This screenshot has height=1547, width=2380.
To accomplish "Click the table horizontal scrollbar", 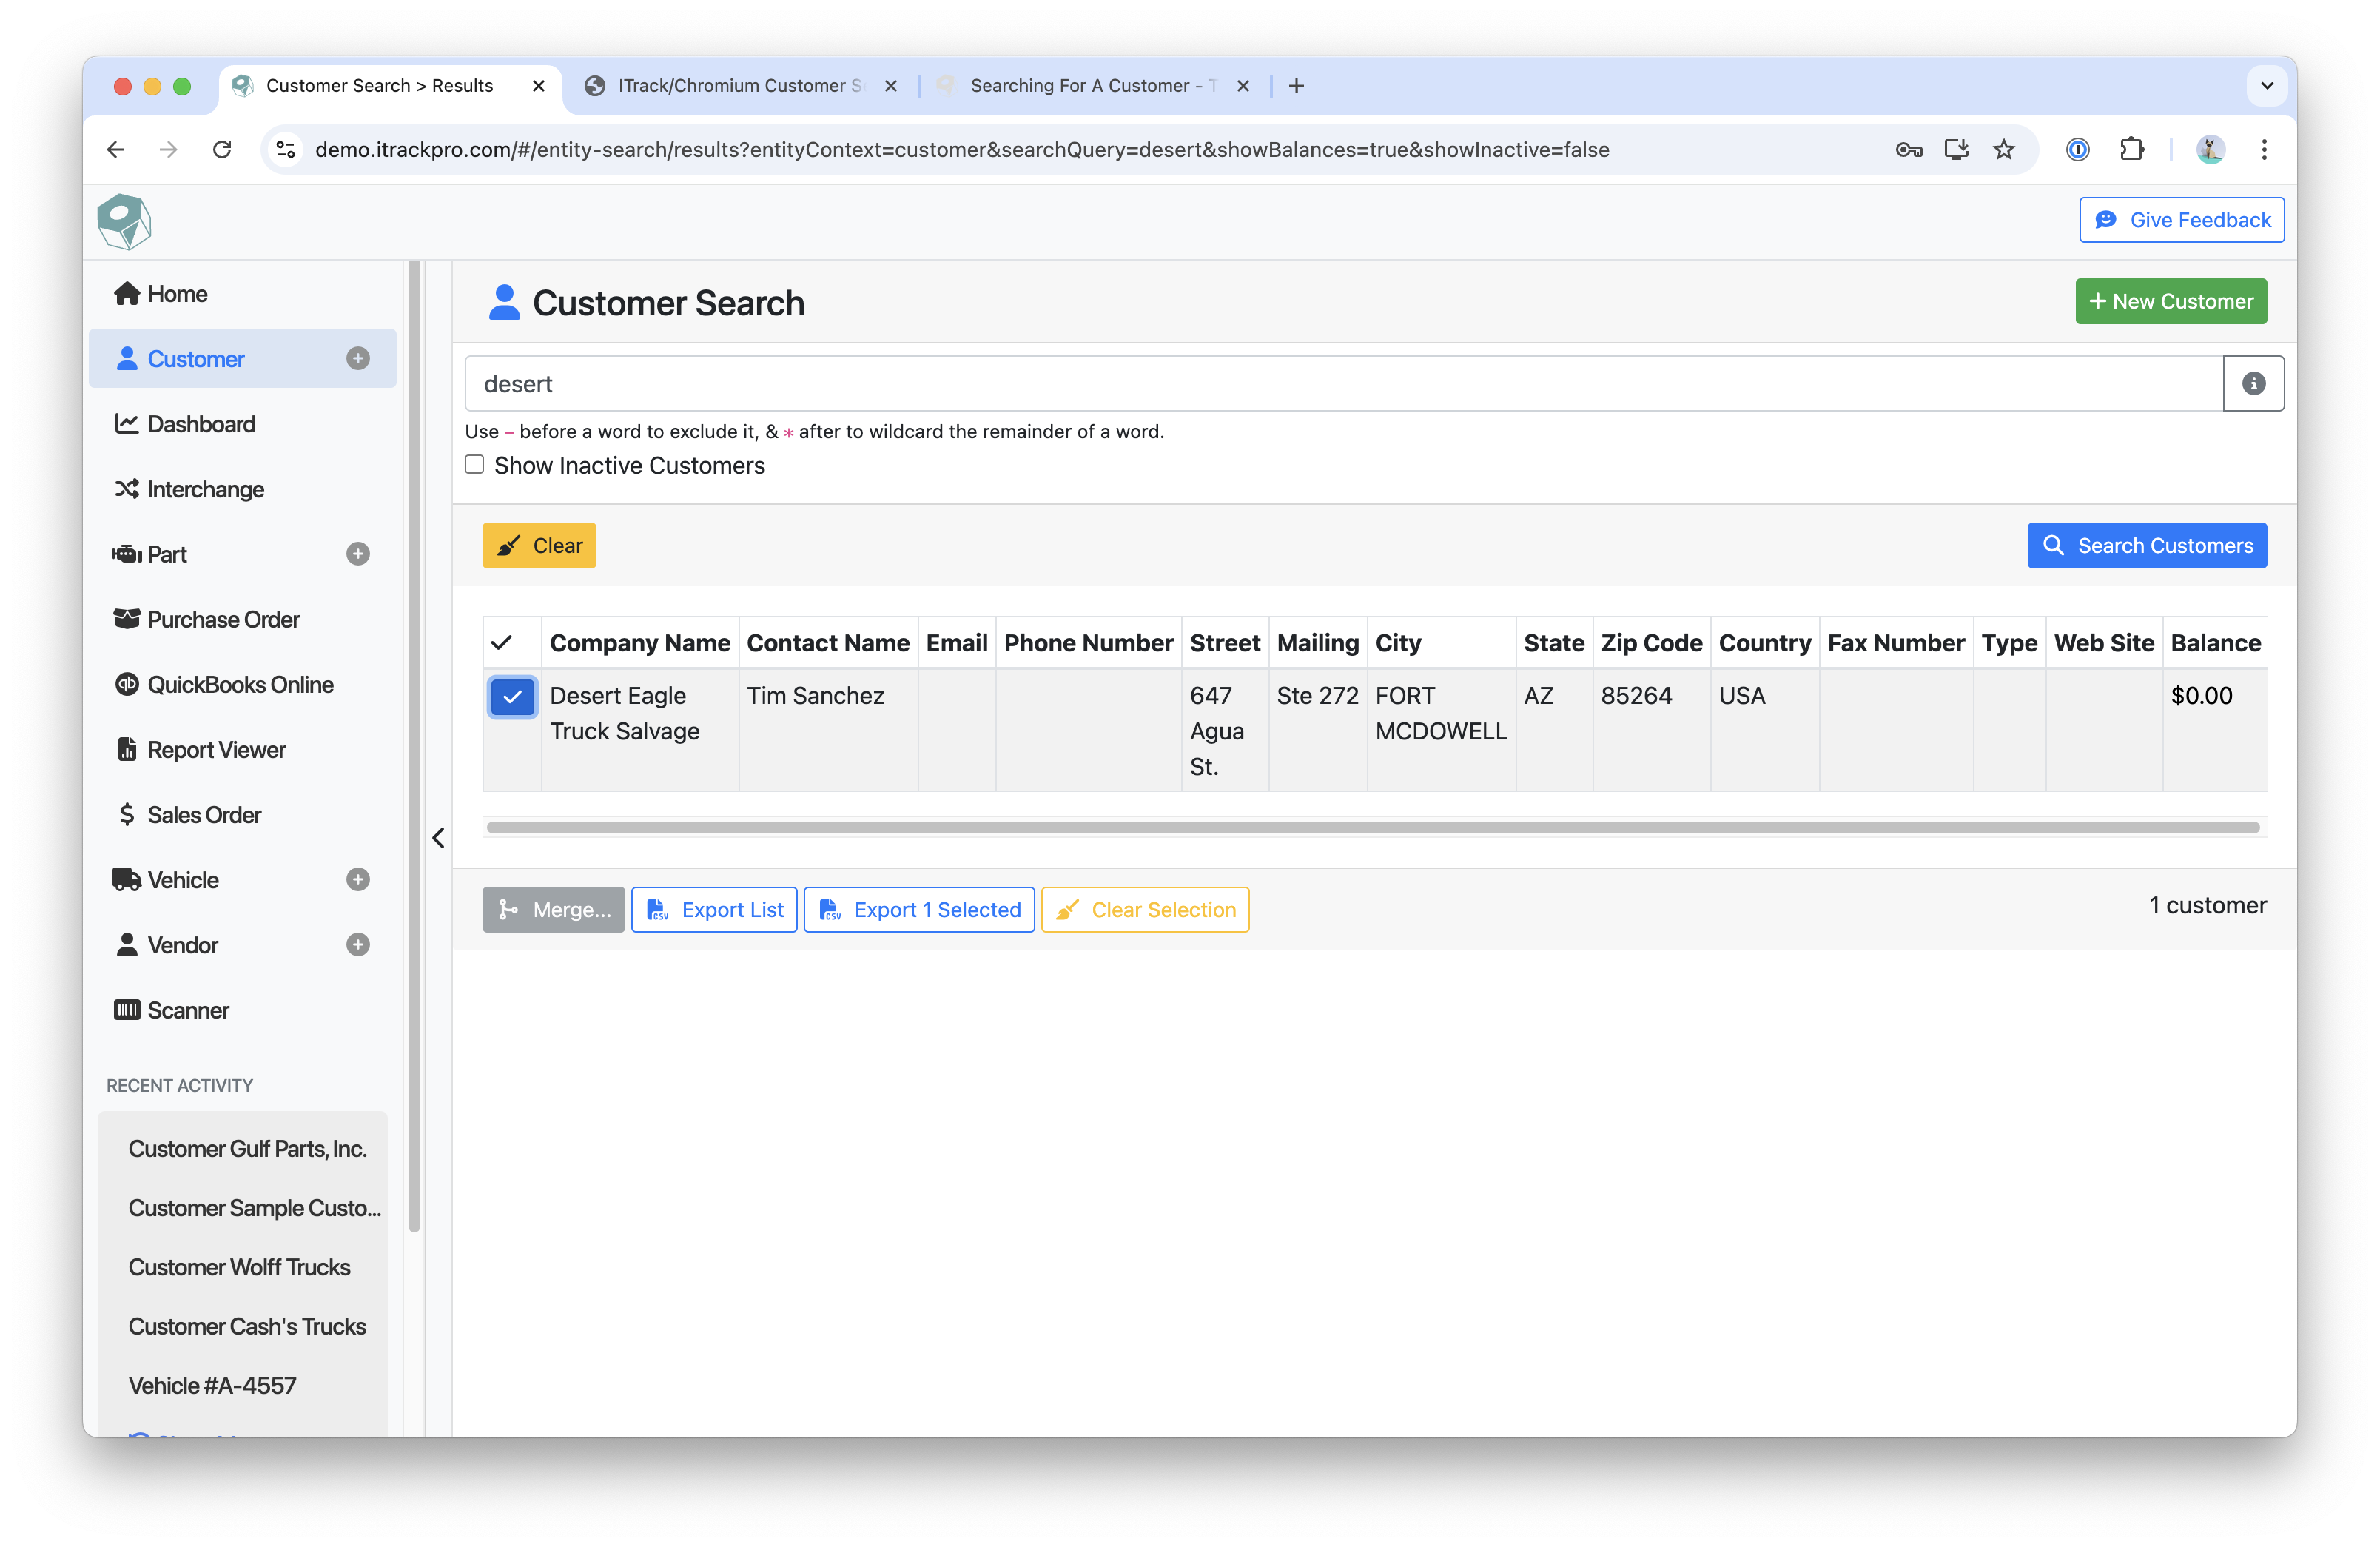I will (x=1372, y=828).
